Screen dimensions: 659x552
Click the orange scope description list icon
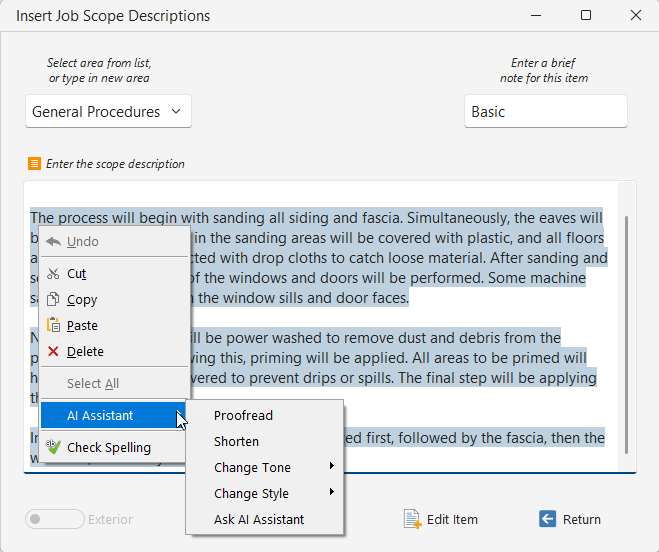[x=34, y=164]
